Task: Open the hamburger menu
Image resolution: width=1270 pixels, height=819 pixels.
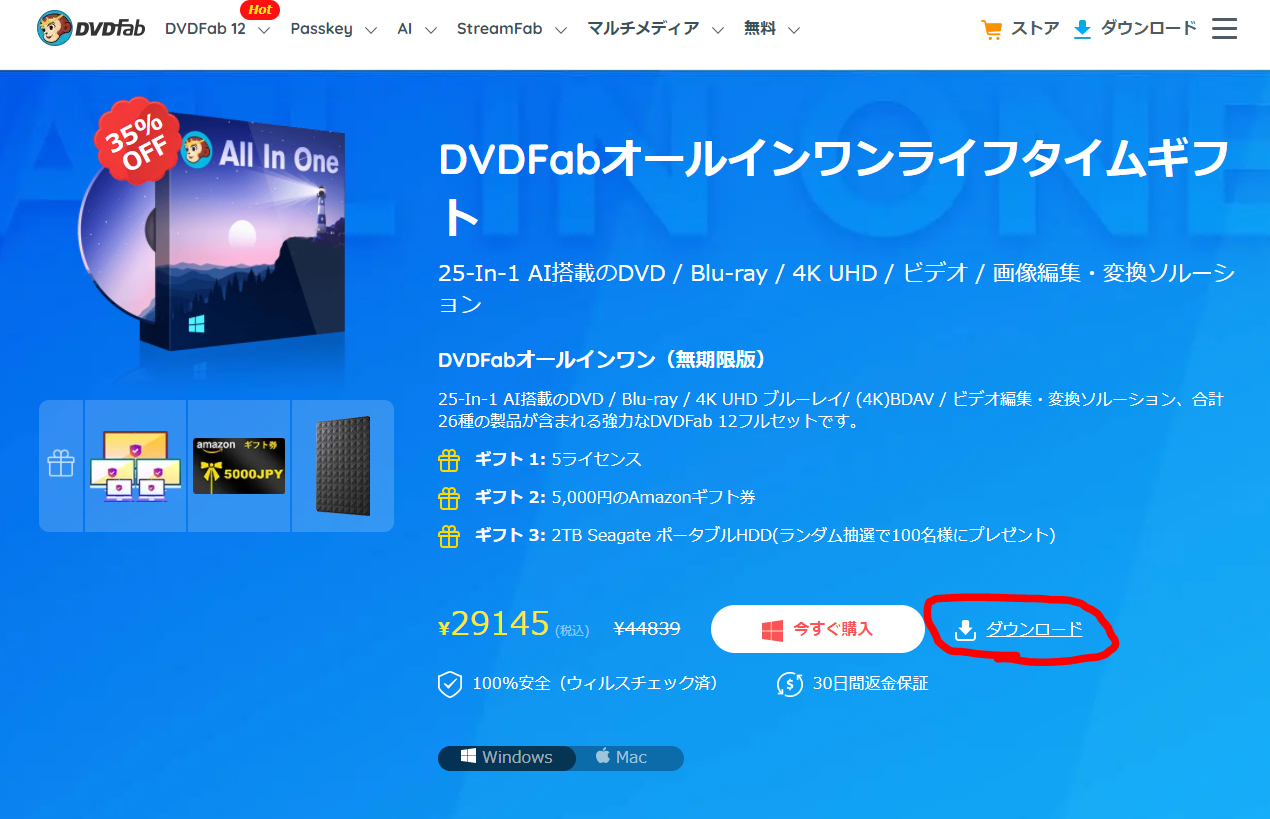Action: tap(1224, 28)
